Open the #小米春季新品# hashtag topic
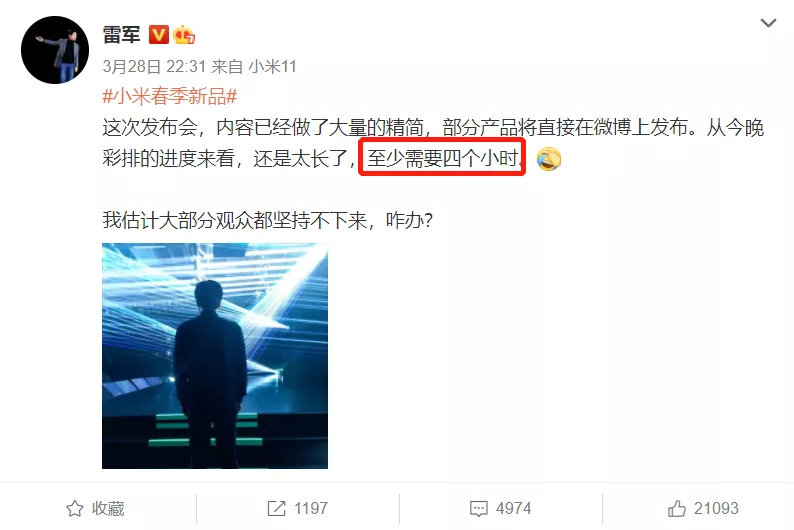 170,96
